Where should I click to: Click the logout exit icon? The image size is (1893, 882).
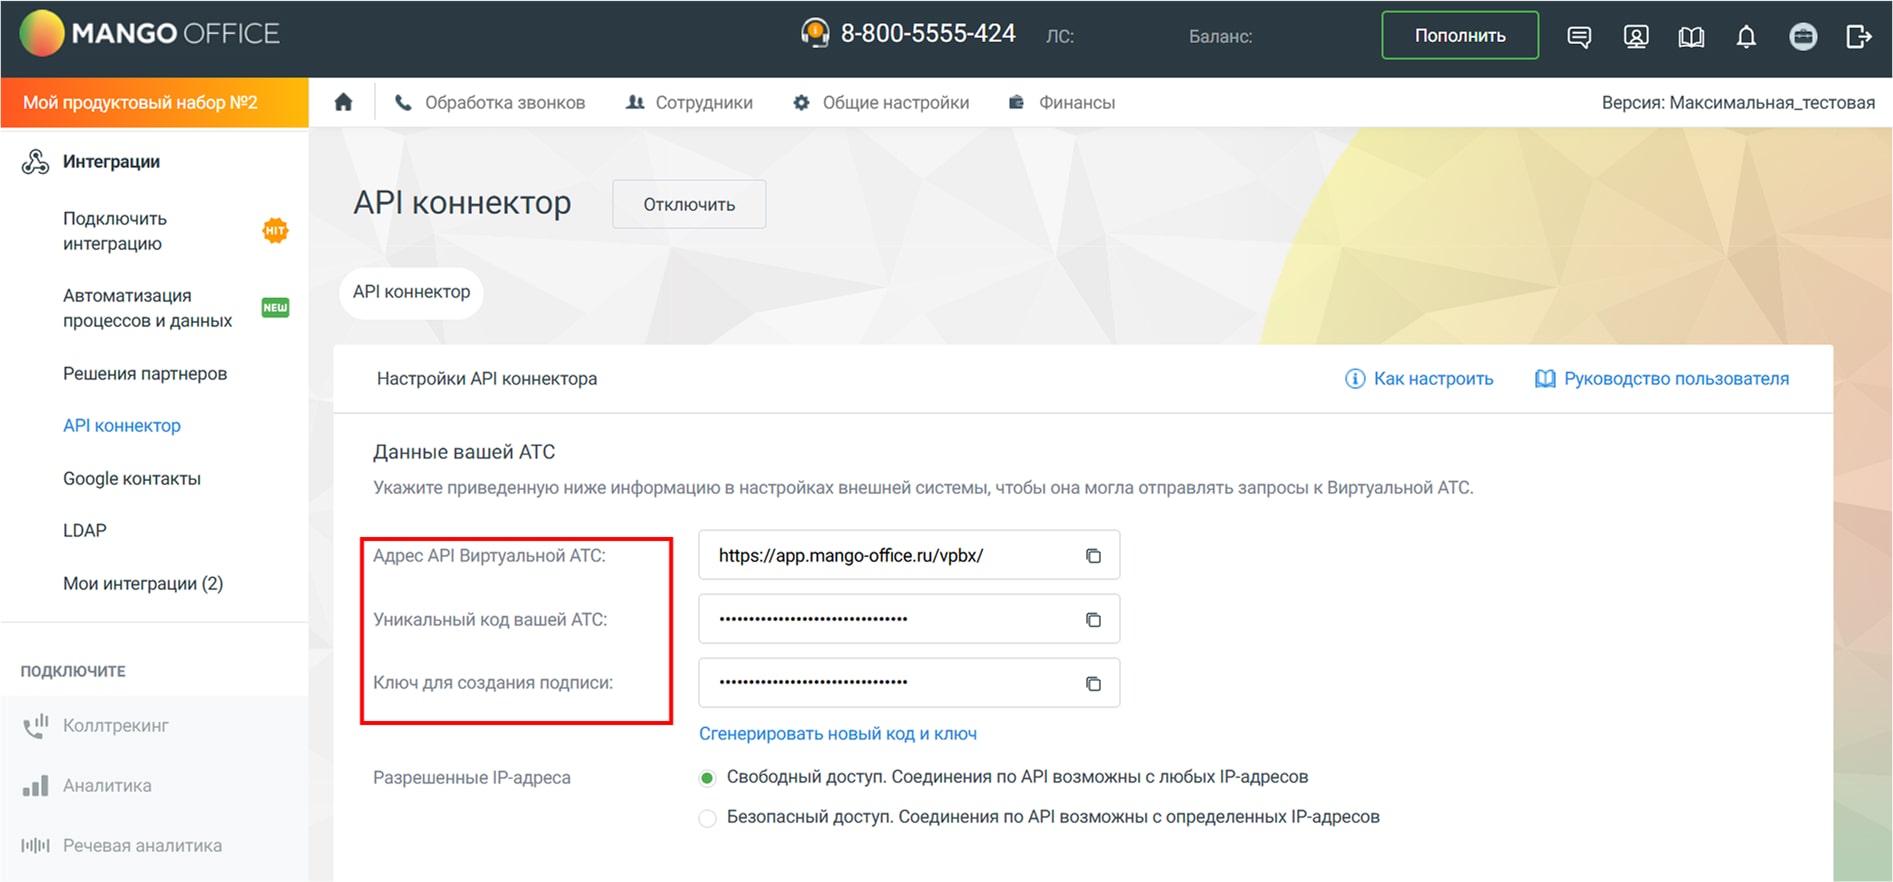click(1858, 37)
